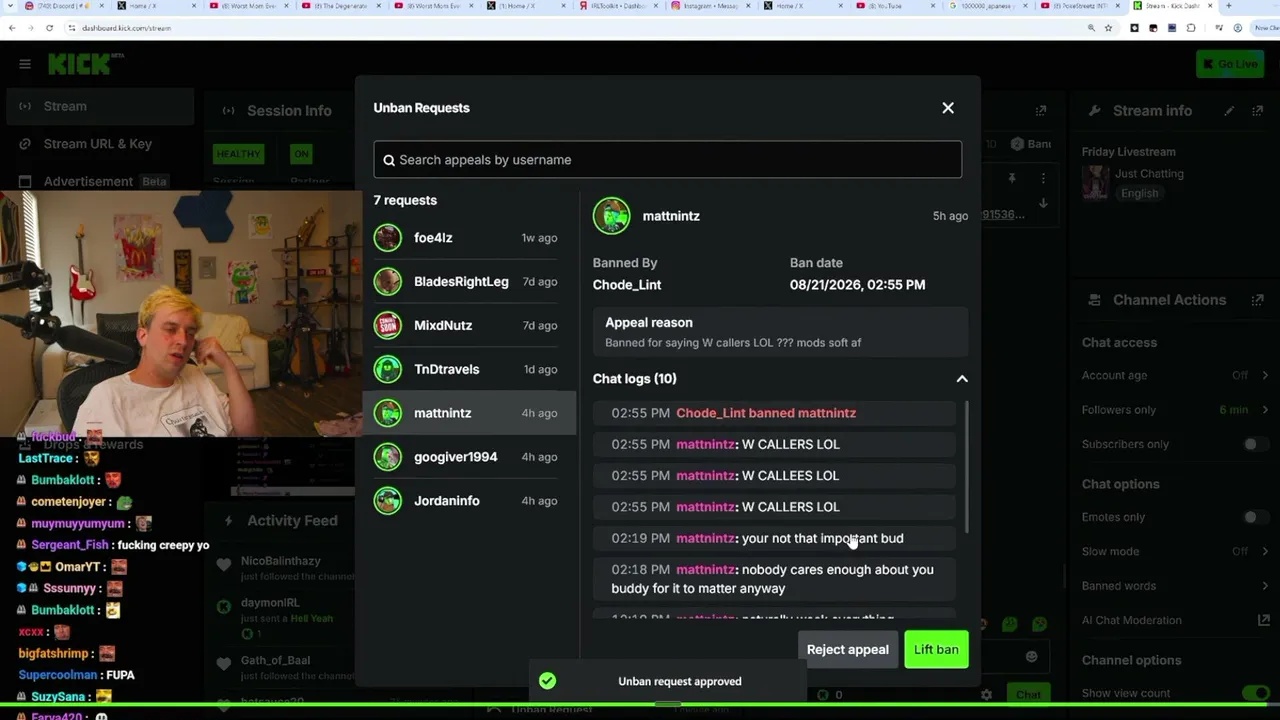Collapse the Chat logs (10) section
The height and width of the screenshot is (720, 1280).
click(962, 379)
